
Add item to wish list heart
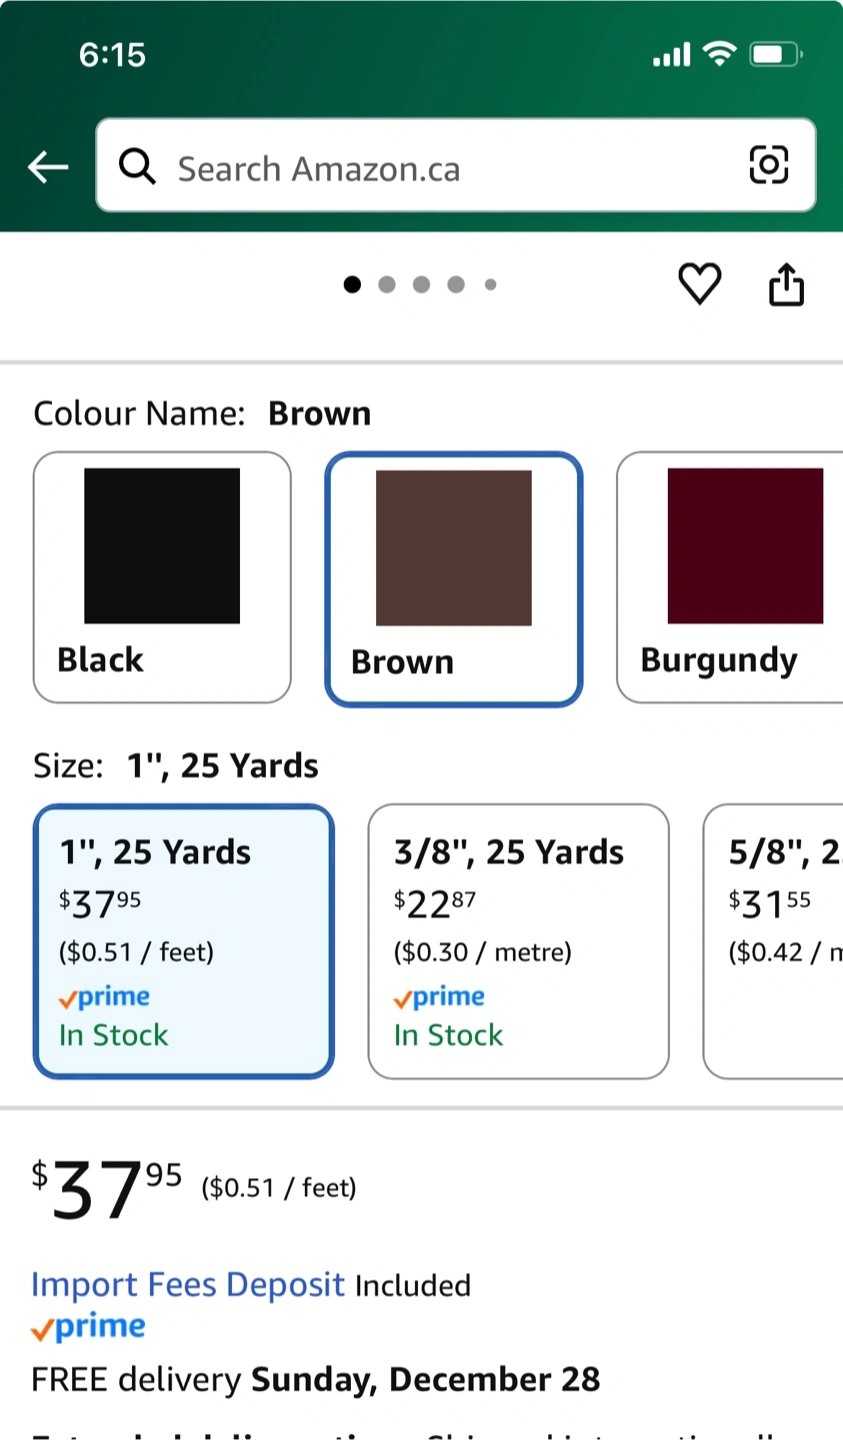point(699,284)
